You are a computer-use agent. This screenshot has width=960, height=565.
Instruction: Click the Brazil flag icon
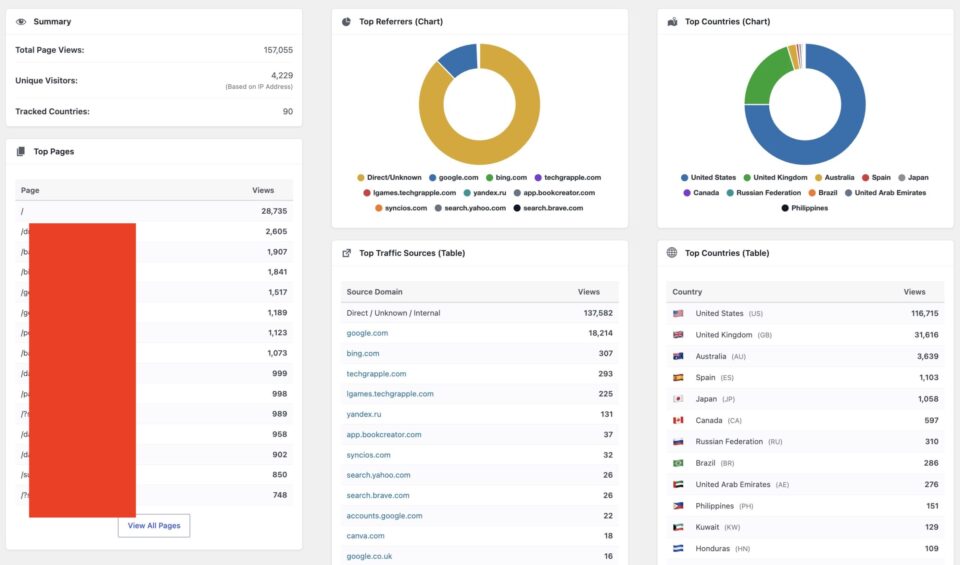coord(678,463)
